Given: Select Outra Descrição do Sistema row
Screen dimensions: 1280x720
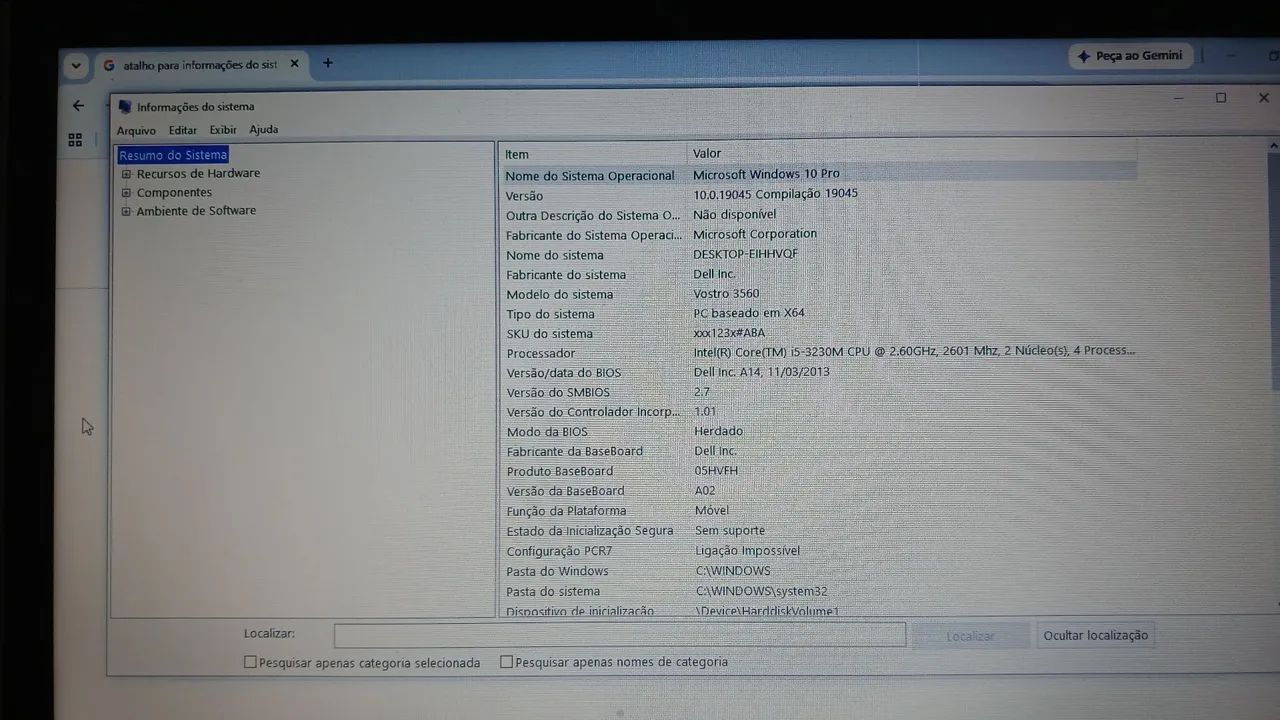Looking at the screenshot, I should pos(818,215).
